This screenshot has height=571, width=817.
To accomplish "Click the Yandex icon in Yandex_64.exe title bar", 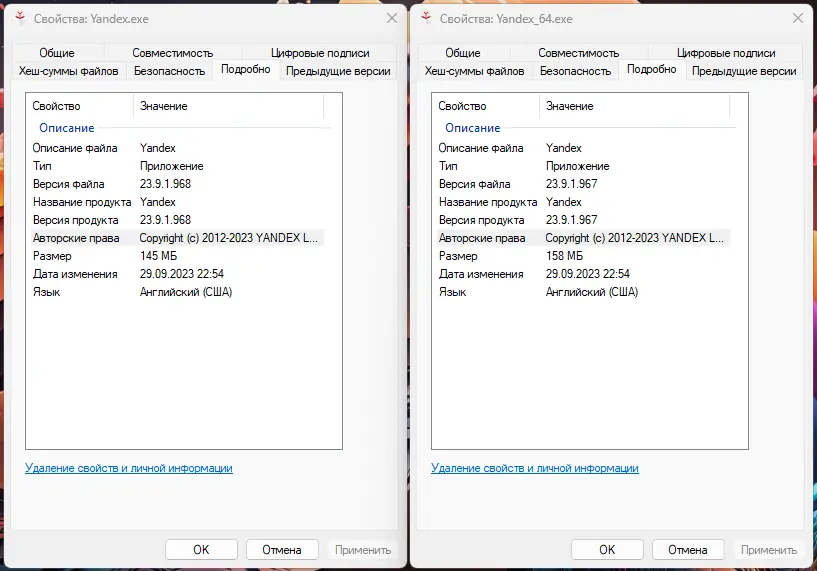I will (x=425, y=19).
